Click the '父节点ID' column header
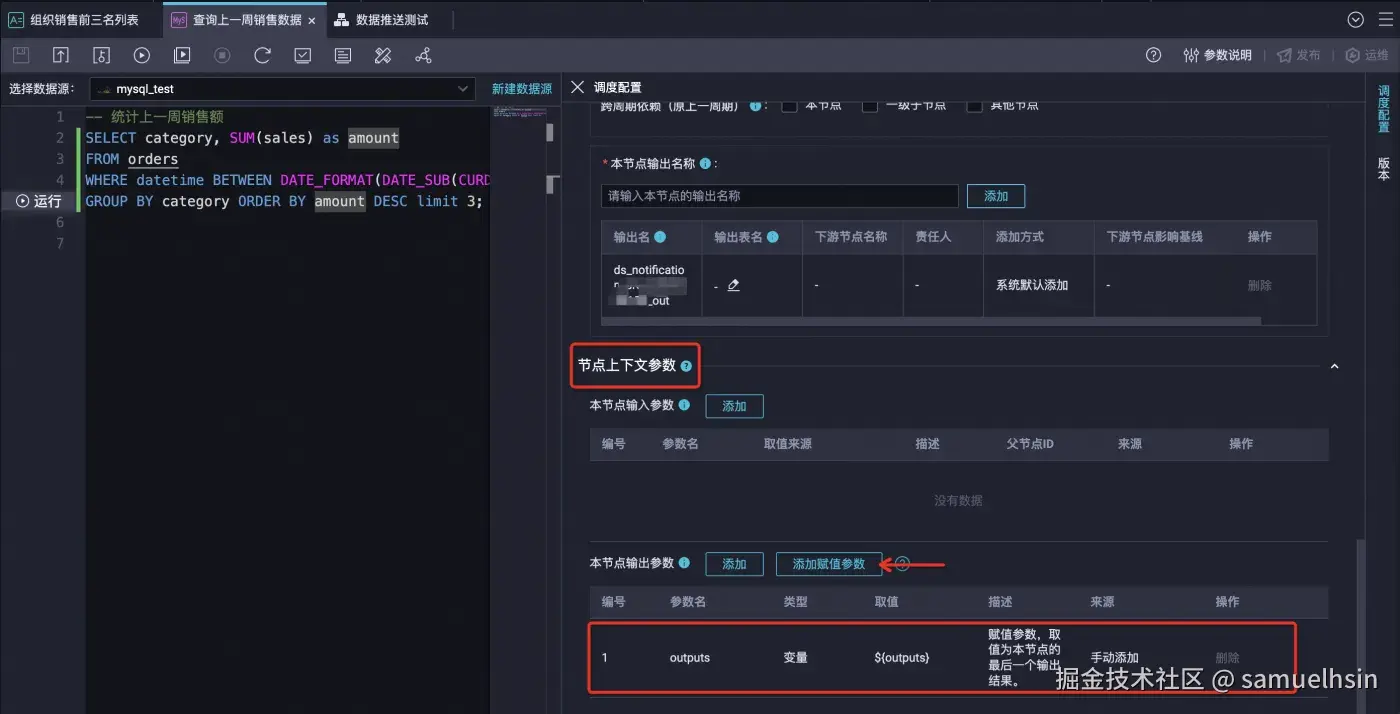 pos(1030,443)
